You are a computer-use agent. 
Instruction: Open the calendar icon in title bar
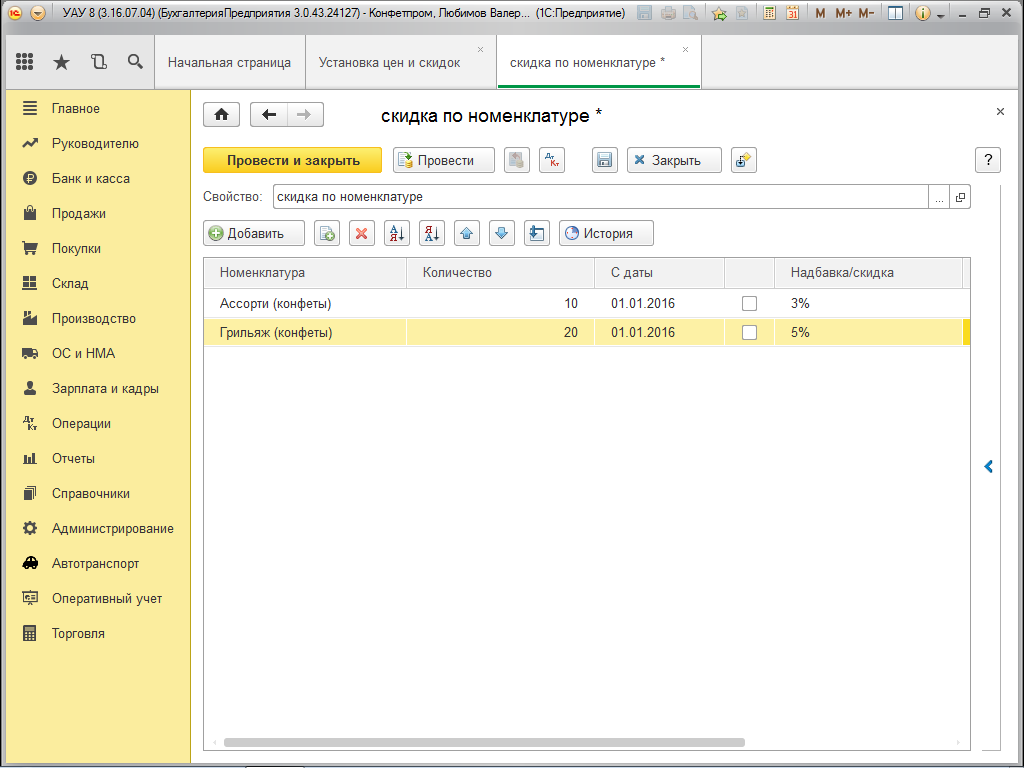coord(792,13)
